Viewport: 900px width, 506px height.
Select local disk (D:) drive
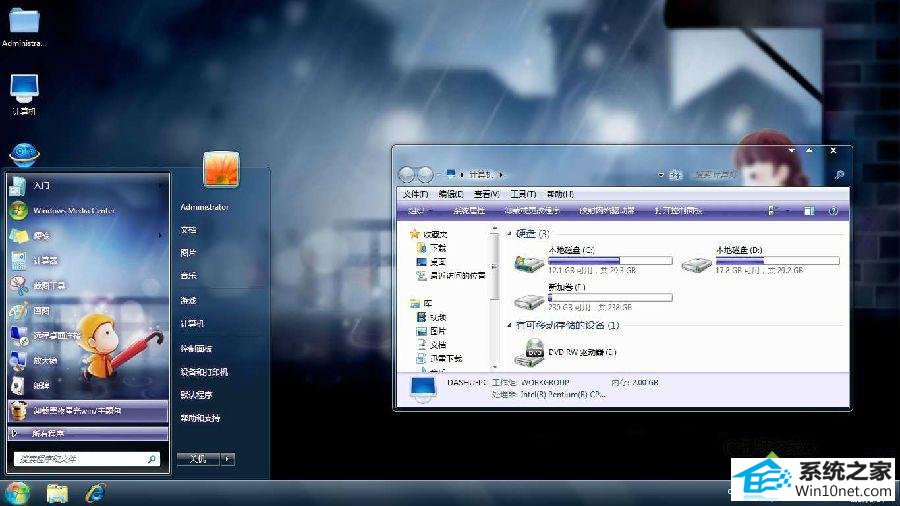[760, 260]
